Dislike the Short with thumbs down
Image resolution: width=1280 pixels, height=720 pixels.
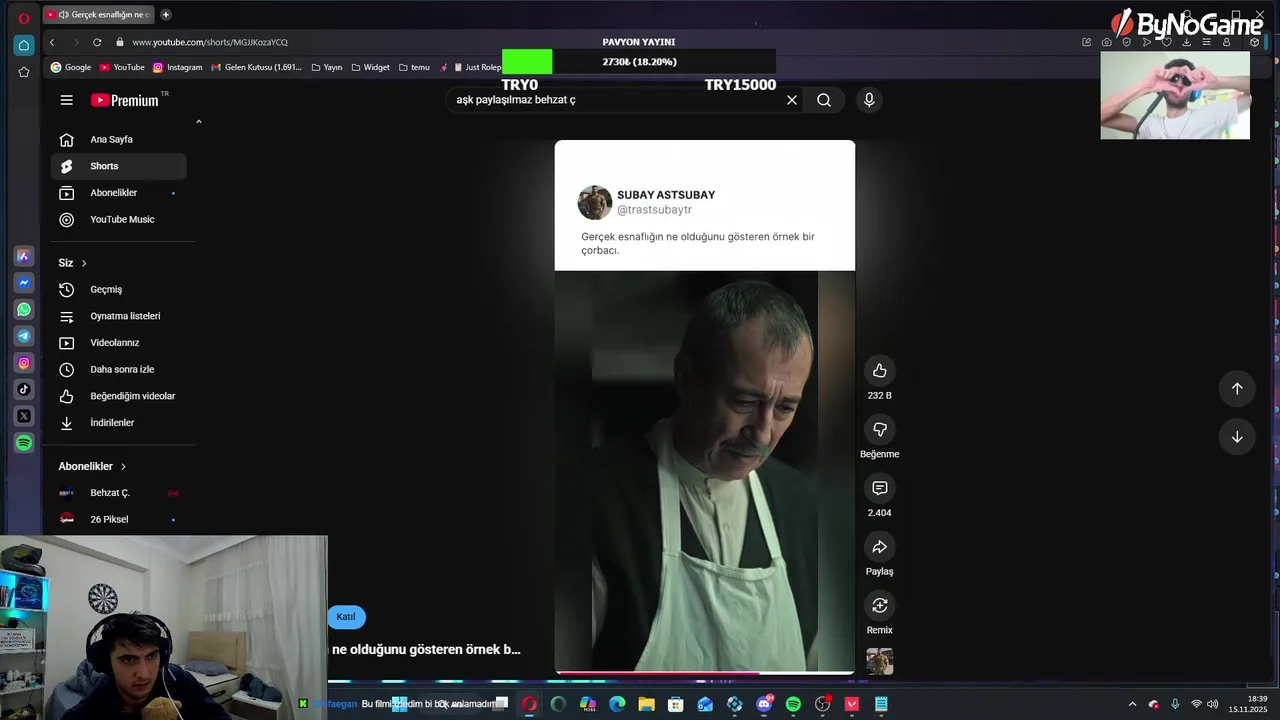[x=880, y=430]
